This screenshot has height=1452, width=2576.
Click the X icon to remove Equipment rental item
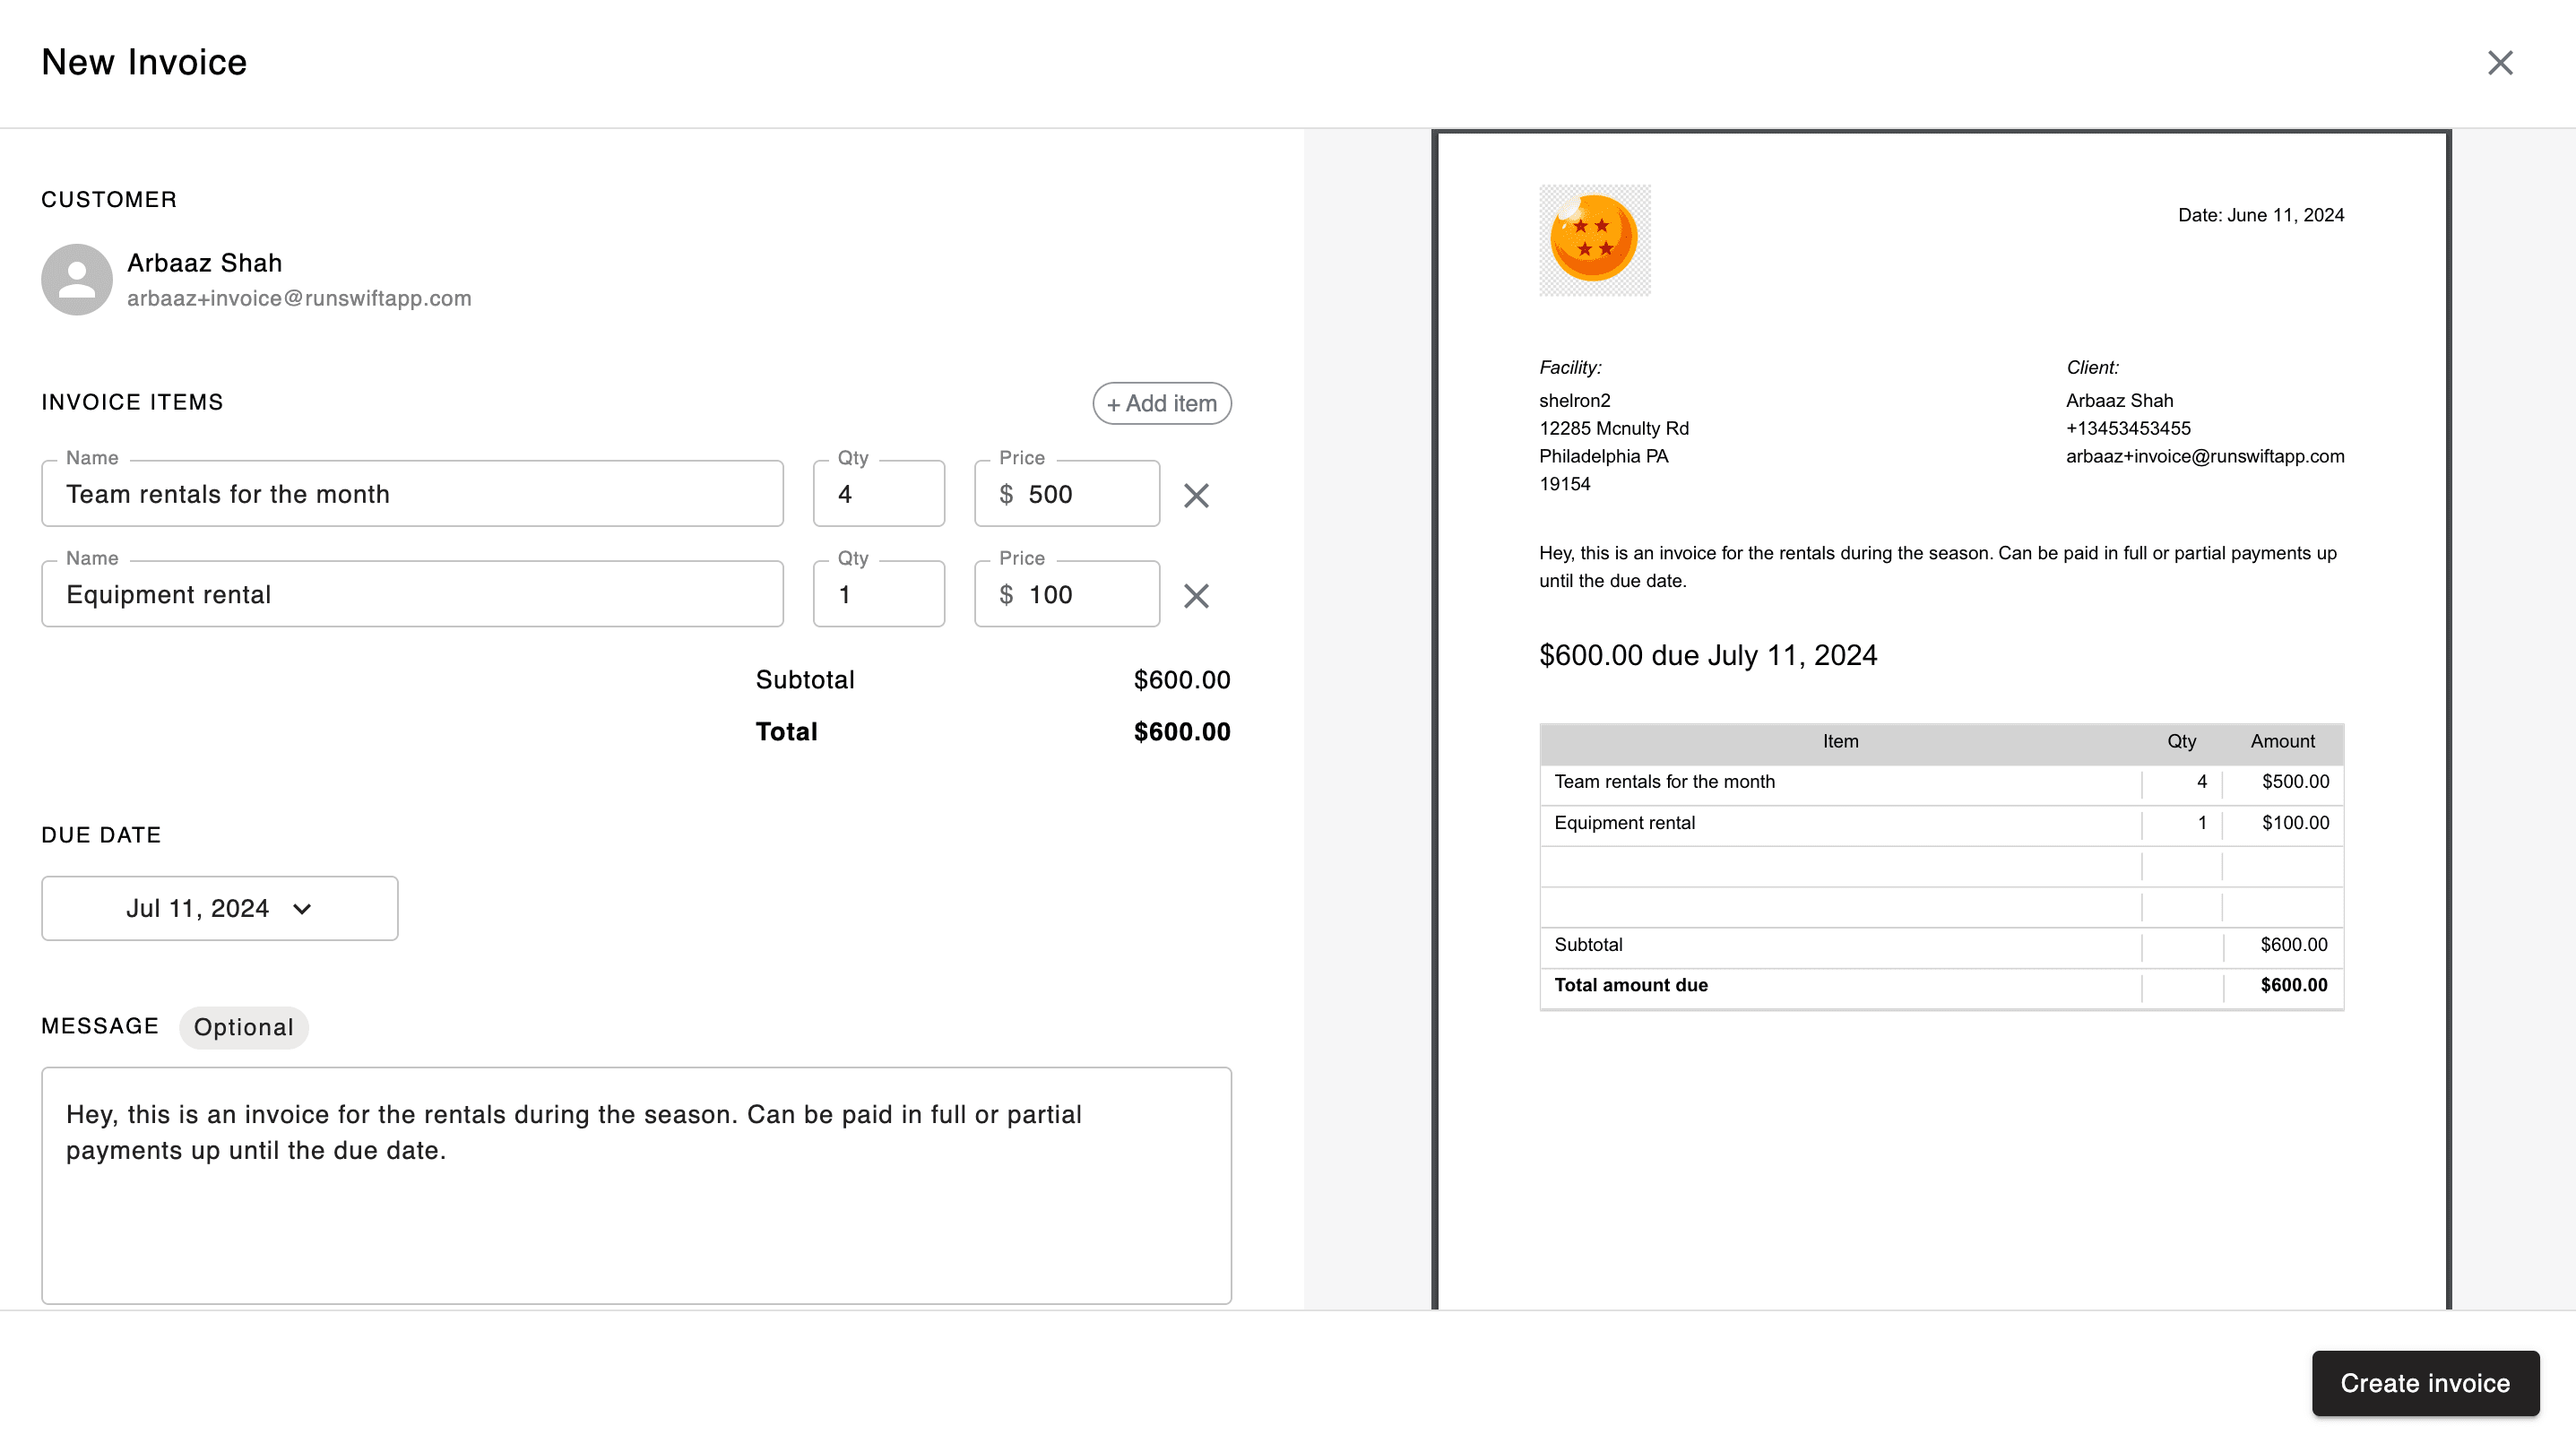click(x=1196, y=594)
